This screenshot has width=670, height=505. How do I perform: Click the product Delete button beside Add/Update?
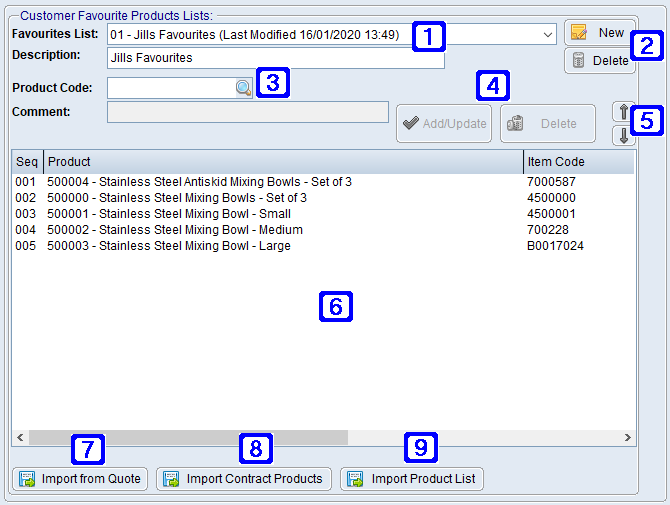(547, 124)
